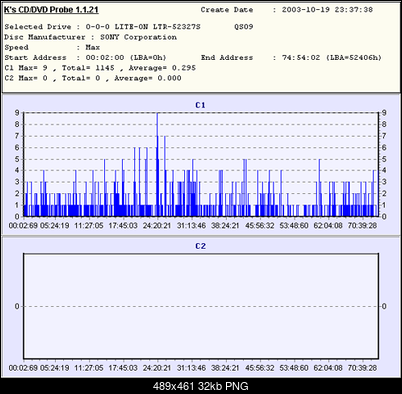Click the 24:20:21 label under the C1 chart

157,226
